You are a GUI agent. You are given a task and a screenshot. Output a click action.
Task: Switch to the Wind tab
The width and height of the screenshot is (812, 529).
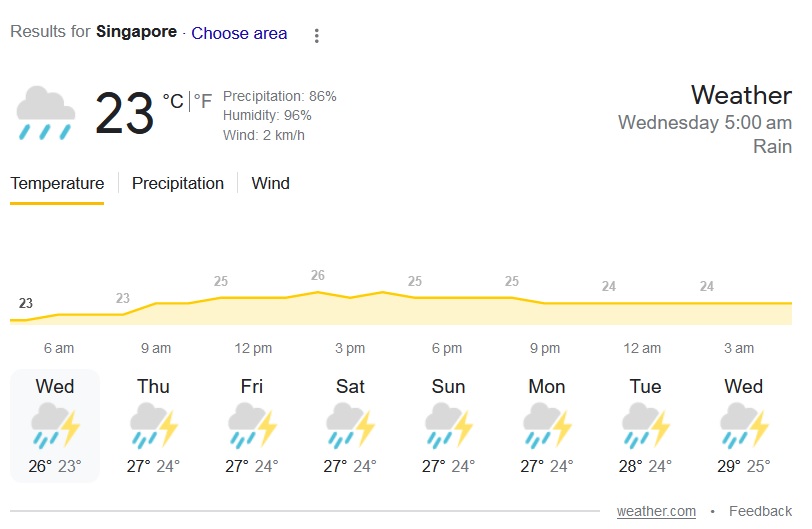[x=270, y=184]
